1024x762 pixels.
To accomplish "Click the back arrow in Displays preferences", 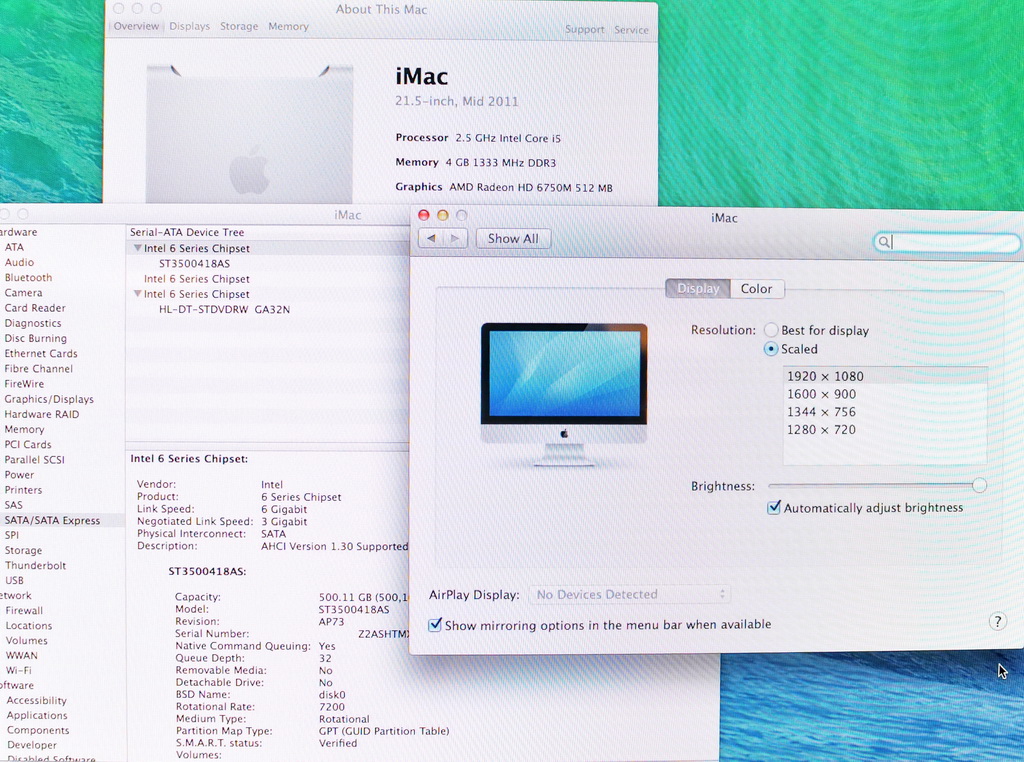I will (x=431, y=238).
